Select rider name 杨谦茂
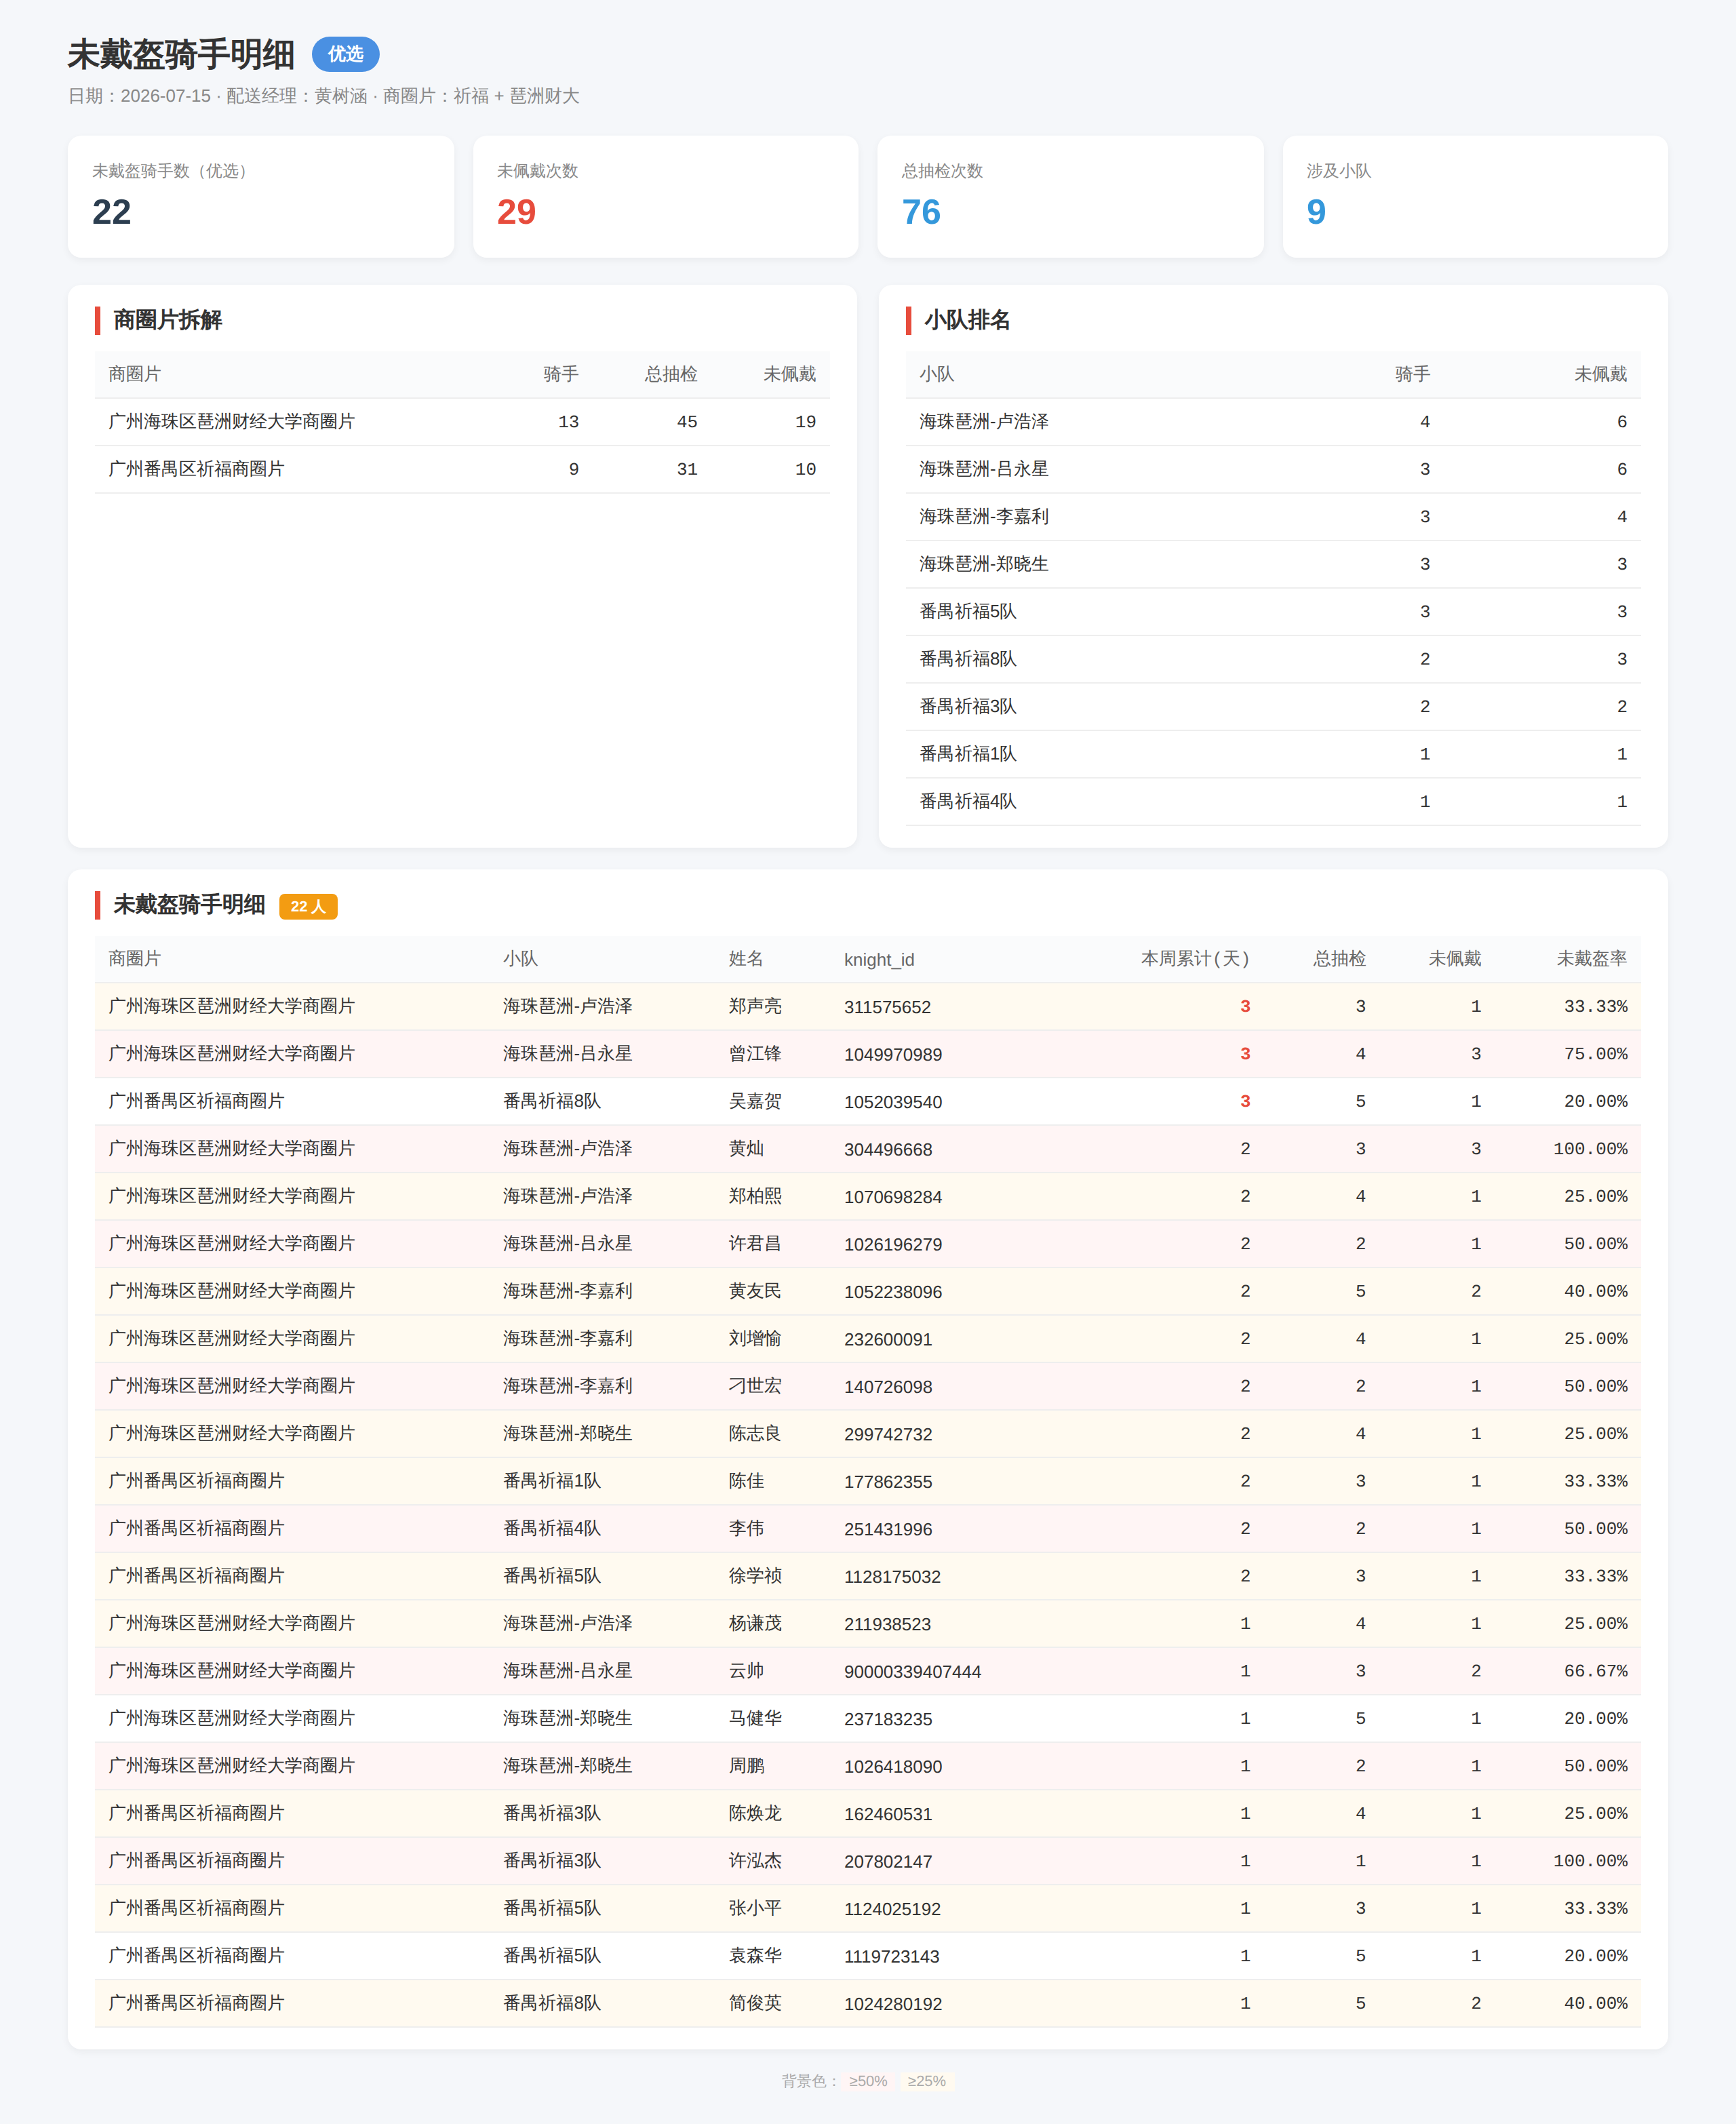The height and width of the screenshot is (2124, 1736). click(x=755, y=1624)
